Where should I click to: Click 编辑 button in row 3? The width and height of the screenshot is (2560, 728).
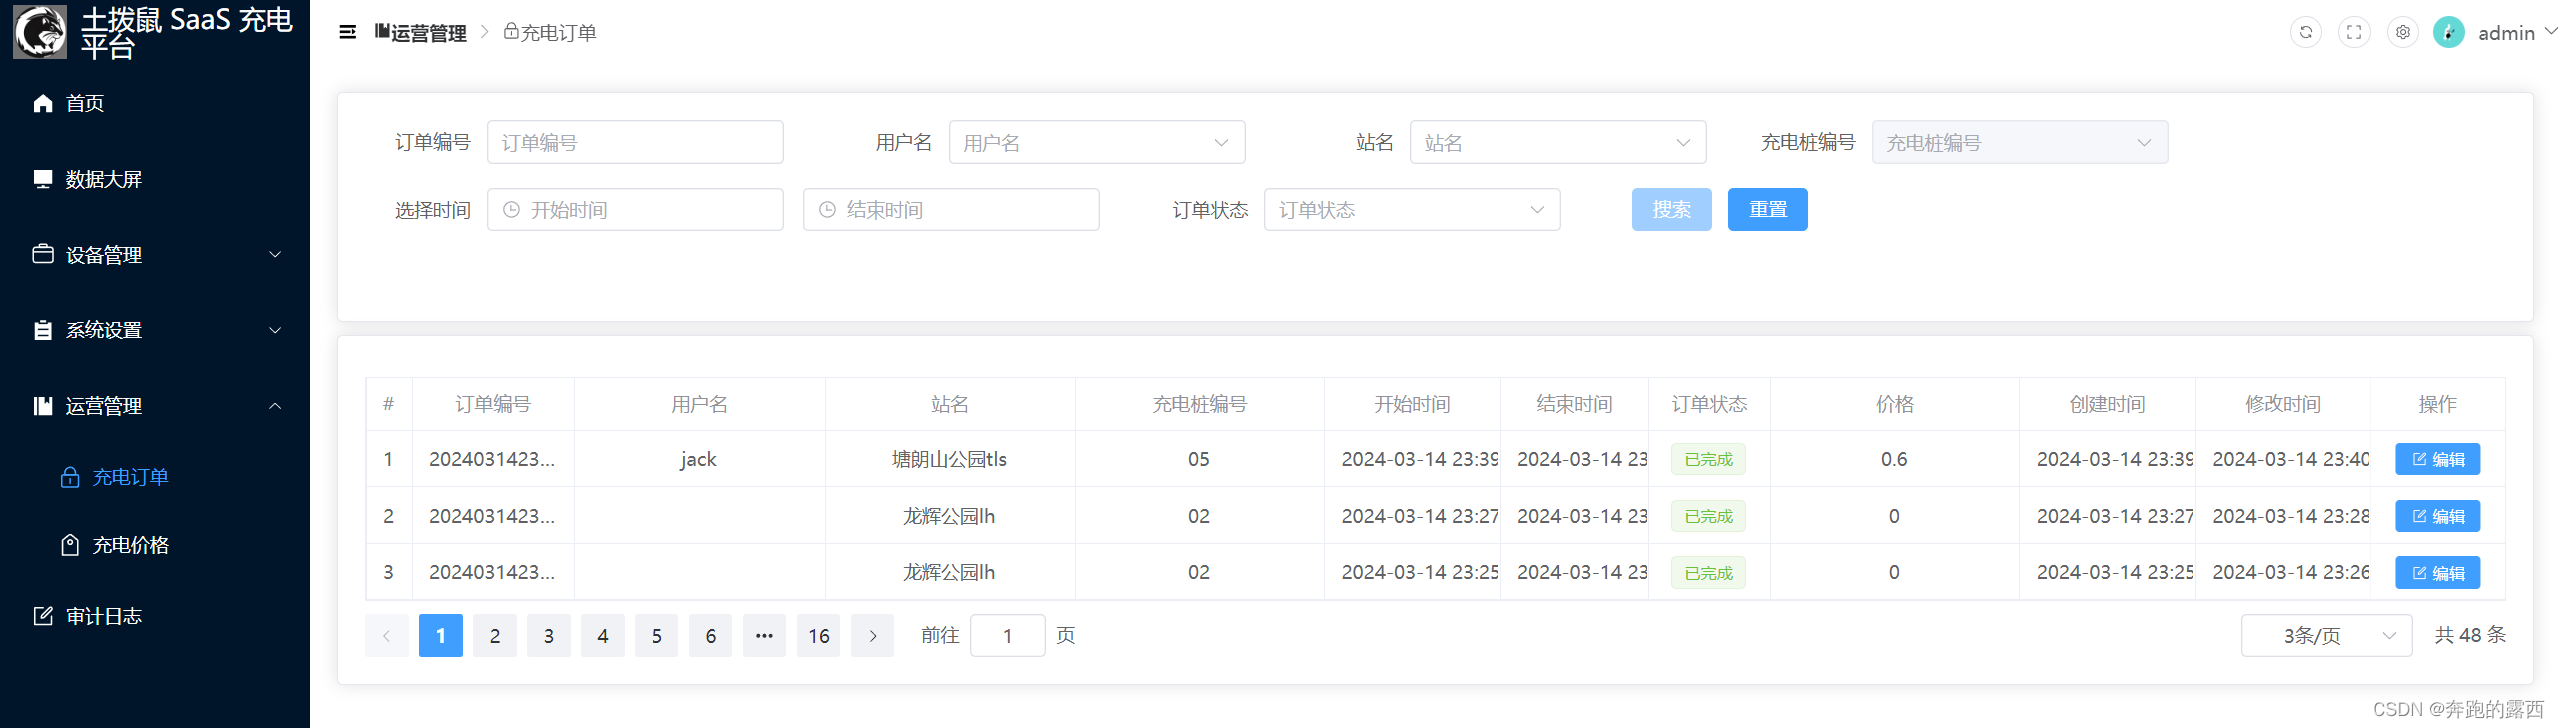[2438, 573]
